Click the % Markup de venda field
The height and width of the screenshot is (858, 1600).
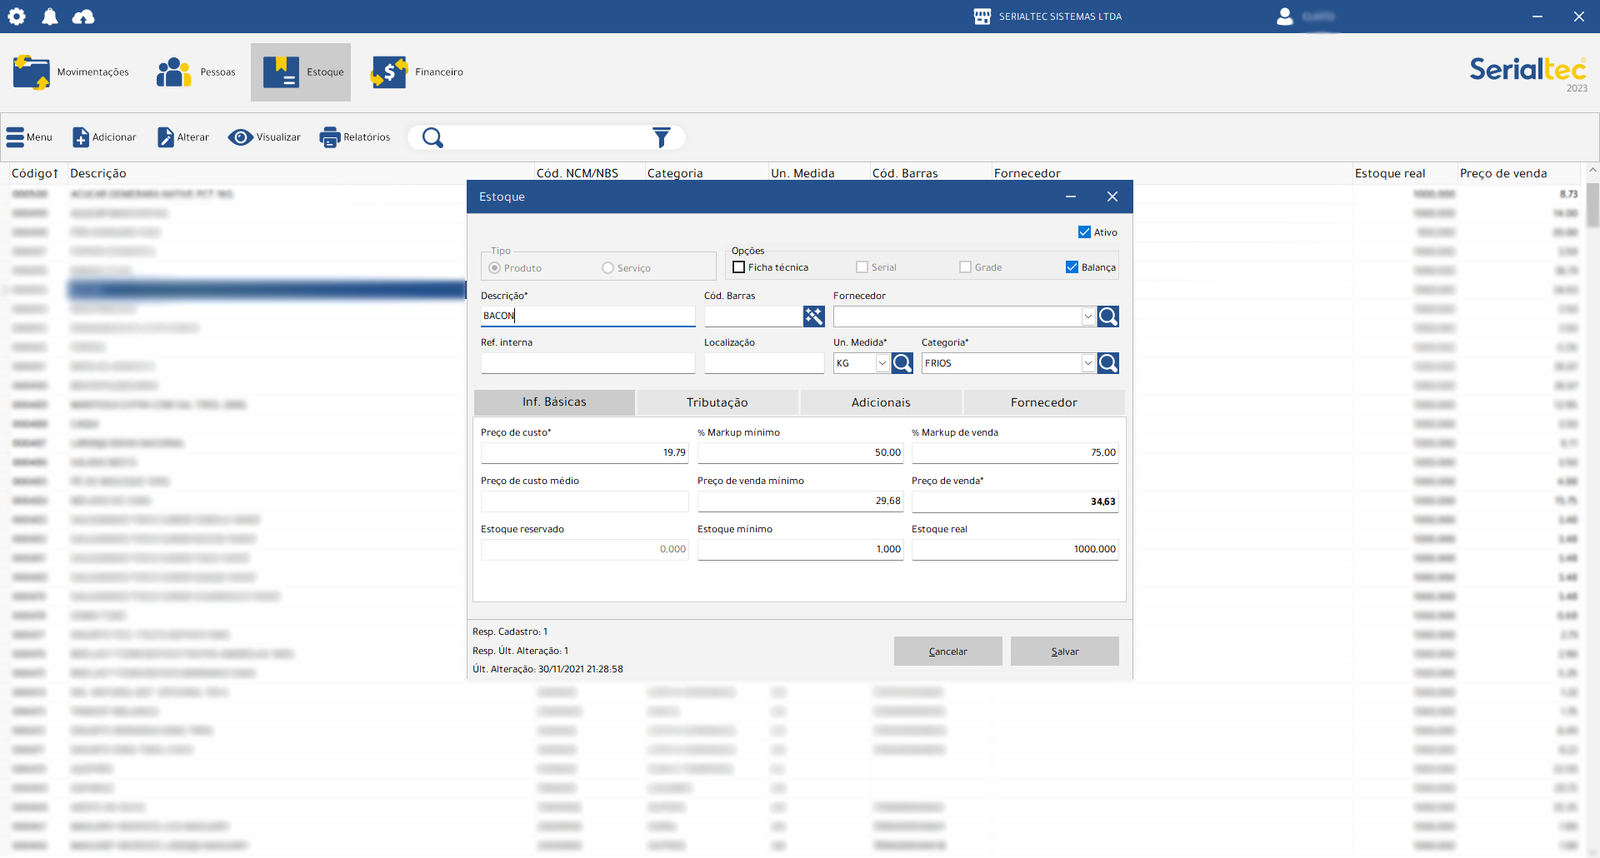(1015, 453)
